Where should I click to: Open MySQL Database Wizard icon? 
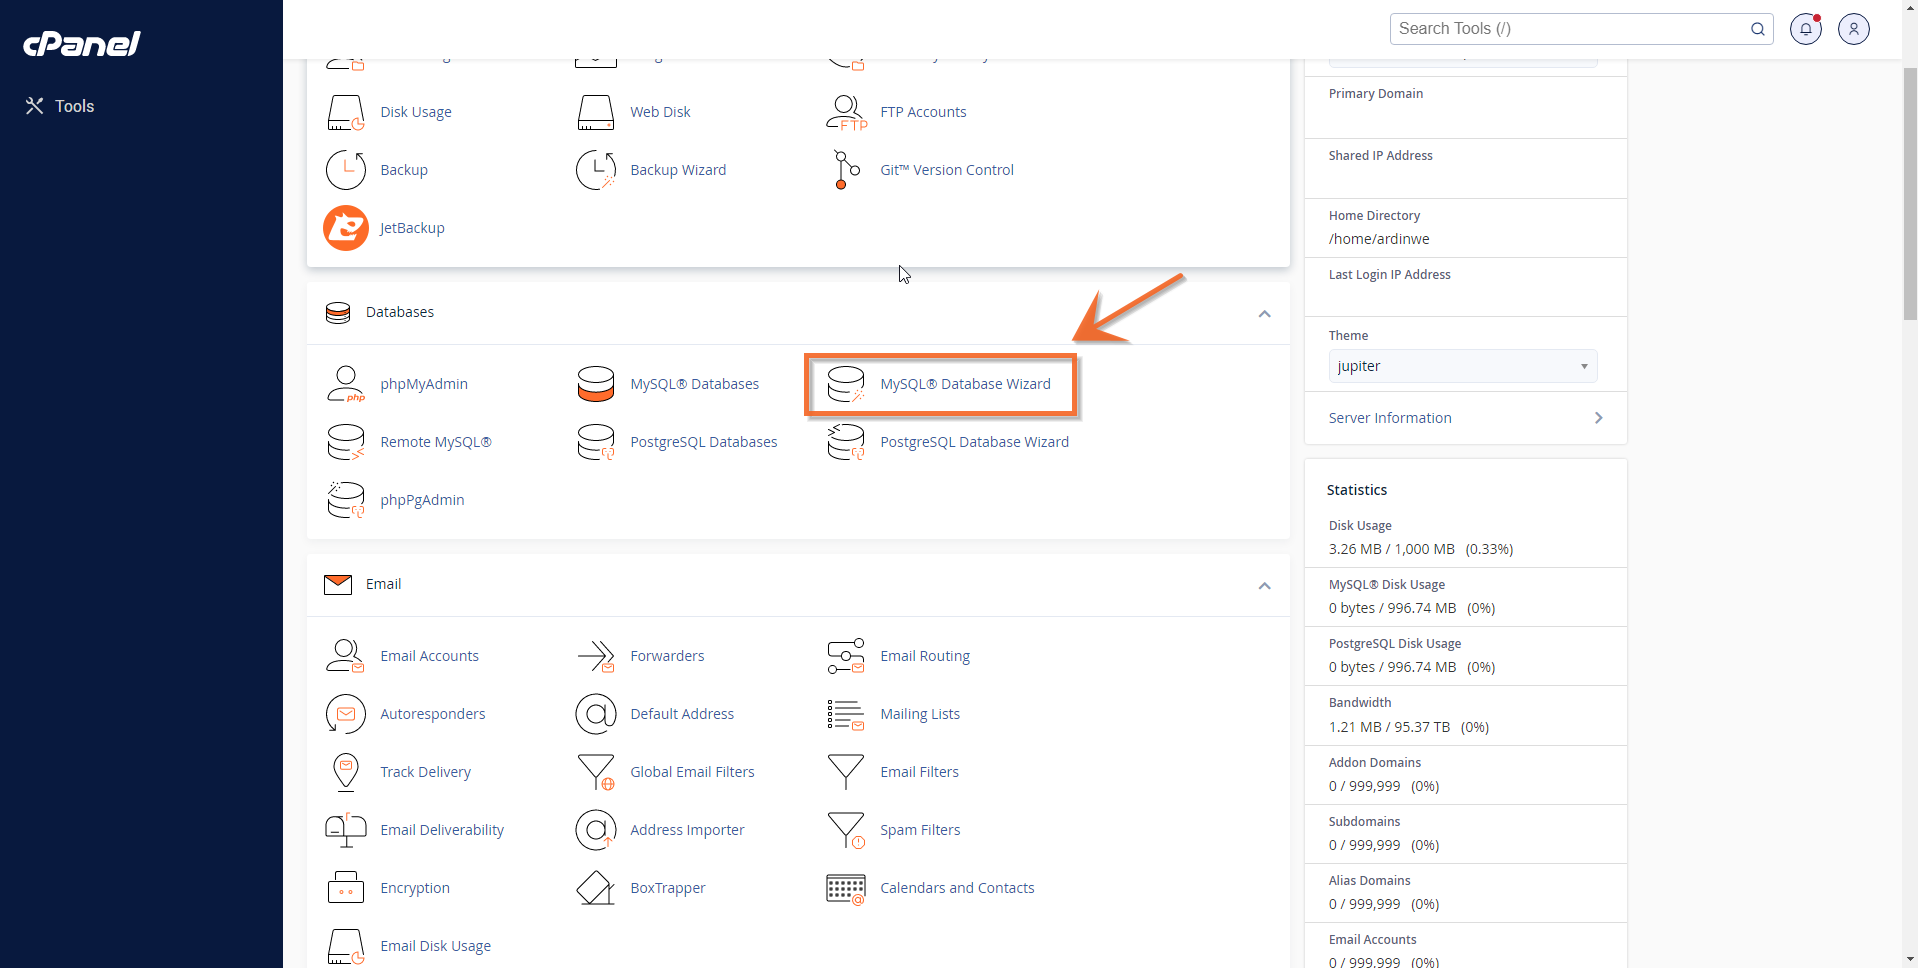[846, 384]
